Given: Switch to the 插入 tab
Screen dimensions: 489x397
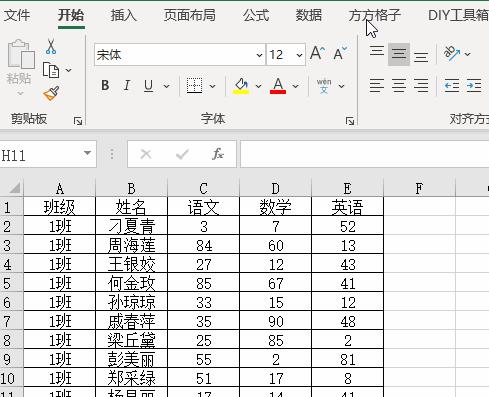Looking at the screenshot, I should click(x=123, y=15).
